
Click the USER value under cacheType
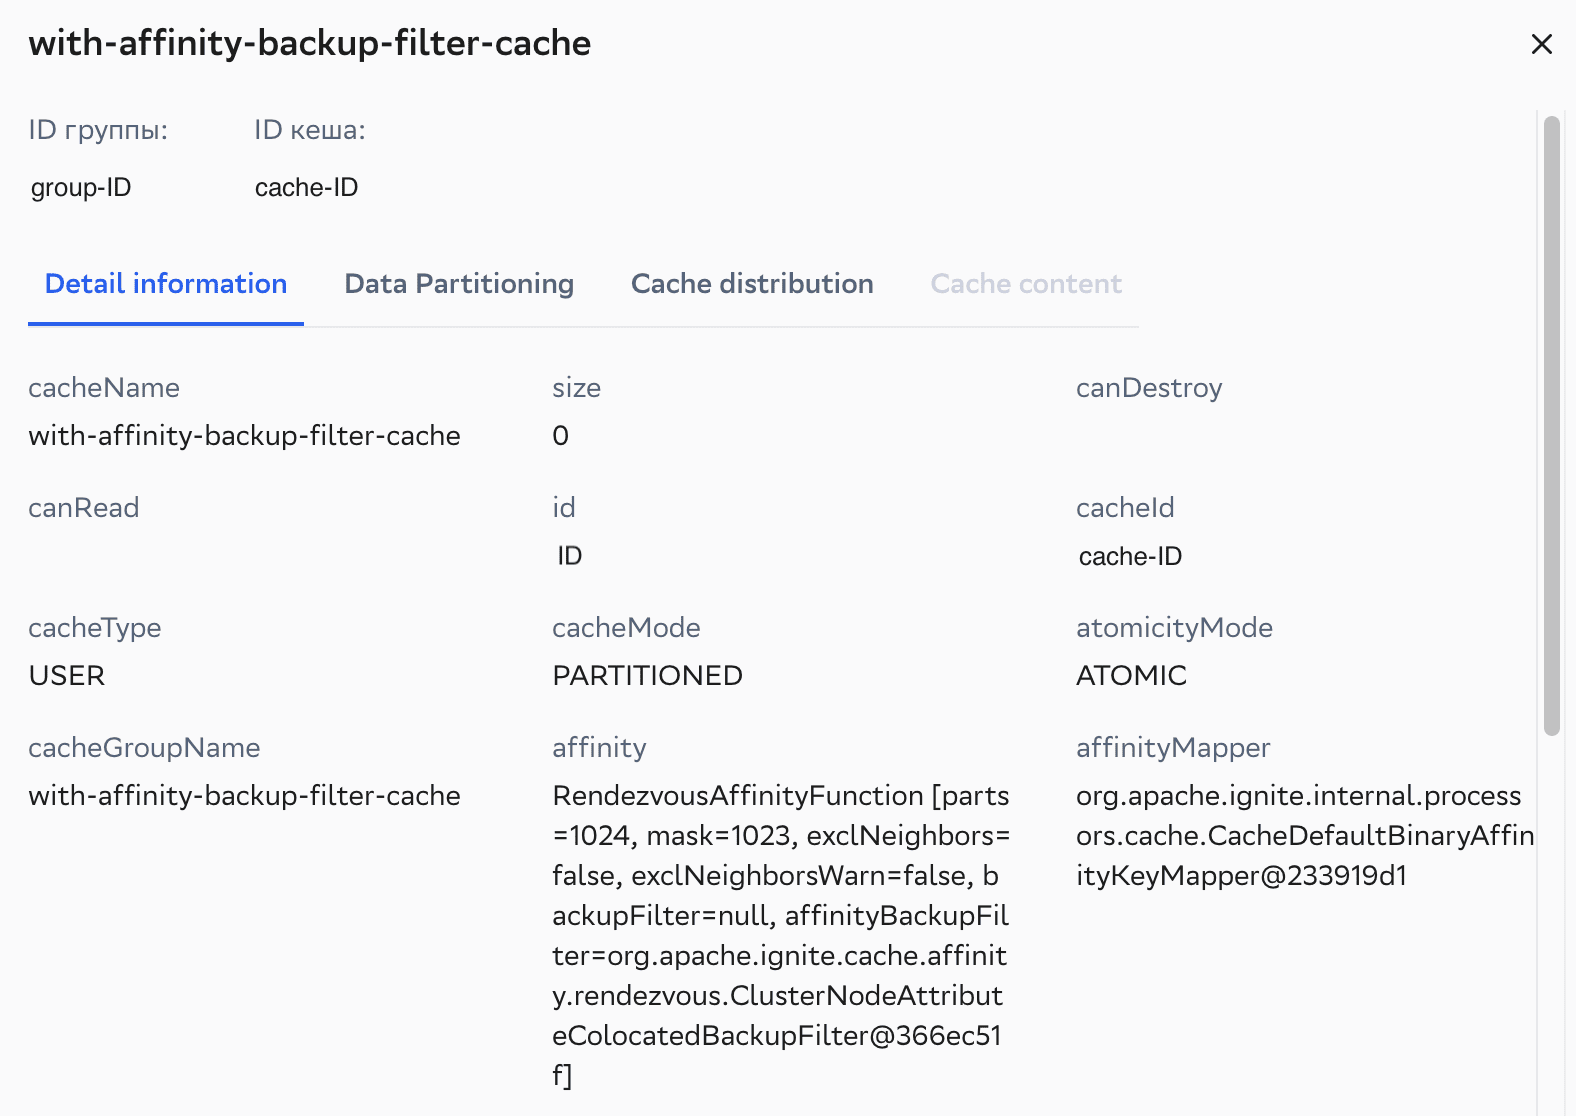(67, 676)
